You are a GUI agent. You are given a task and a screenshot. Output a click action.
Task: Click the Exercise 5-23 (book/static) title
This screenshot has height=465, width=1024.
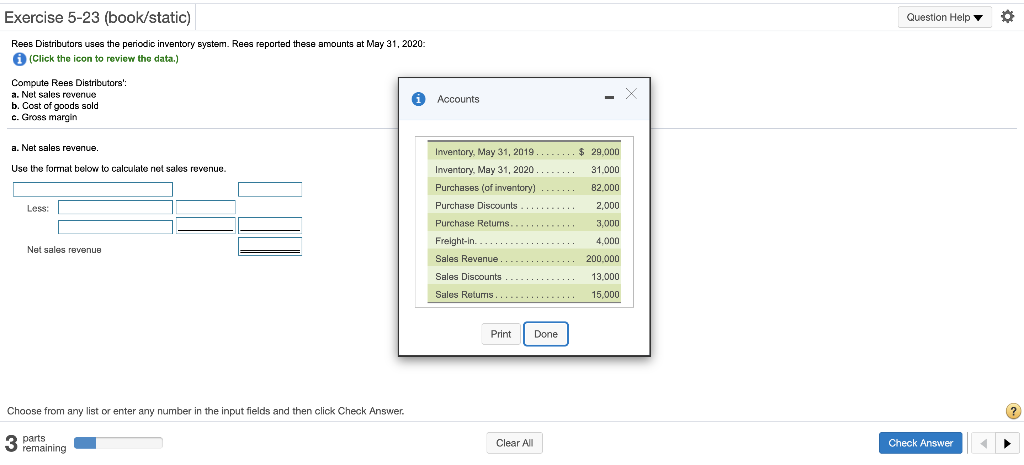pos(97,18)
